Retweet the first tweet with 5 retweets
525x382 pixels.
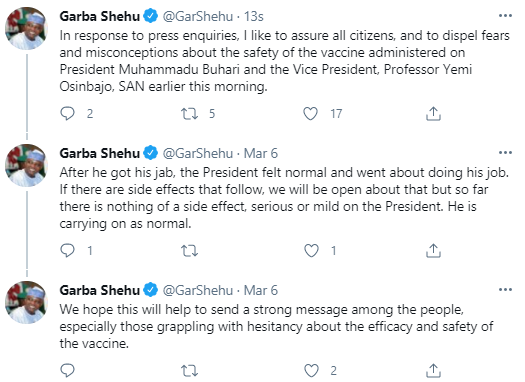click(190, 114)
